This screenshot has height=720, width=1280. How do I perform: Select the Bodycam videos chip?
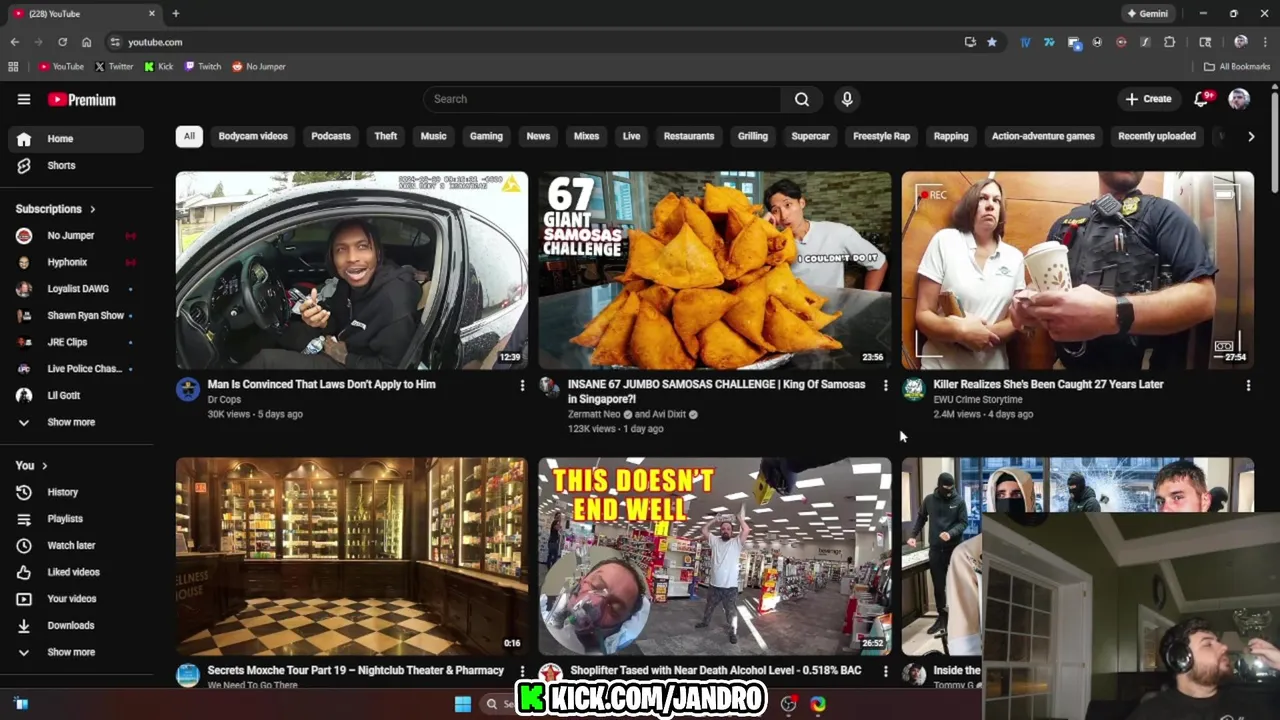pos(253,136)
